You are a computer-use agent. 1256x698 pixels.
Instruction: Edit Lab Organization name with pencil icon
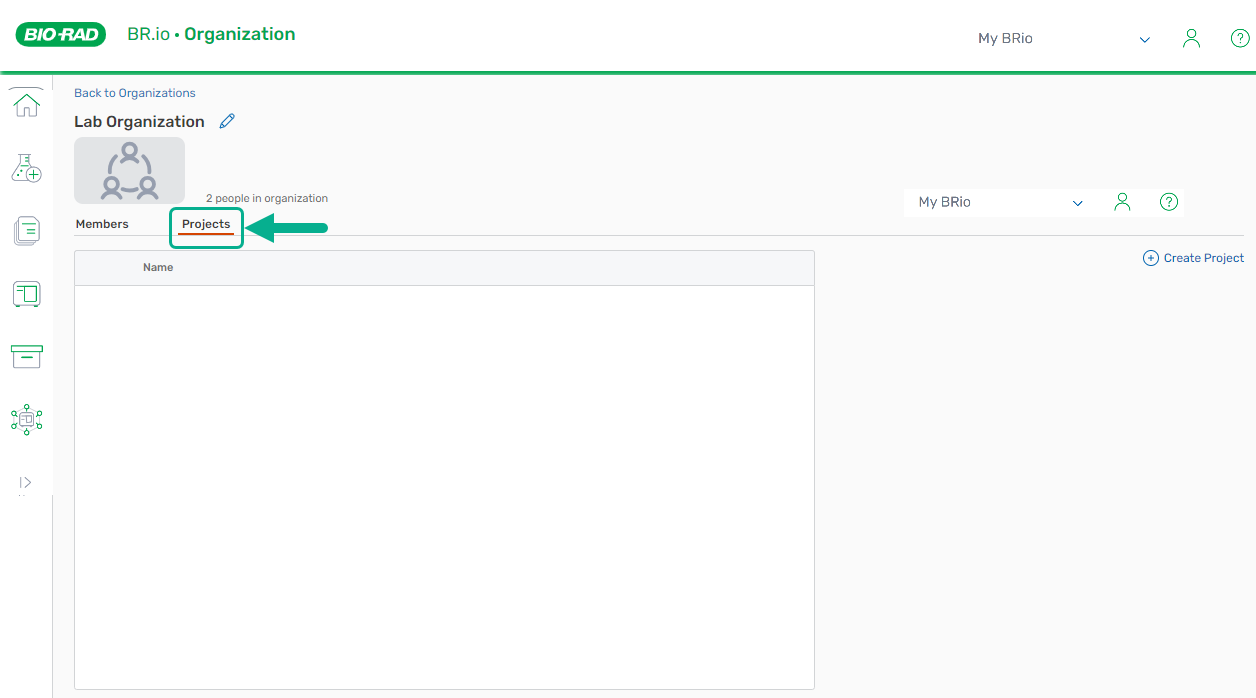coord(227,121)
